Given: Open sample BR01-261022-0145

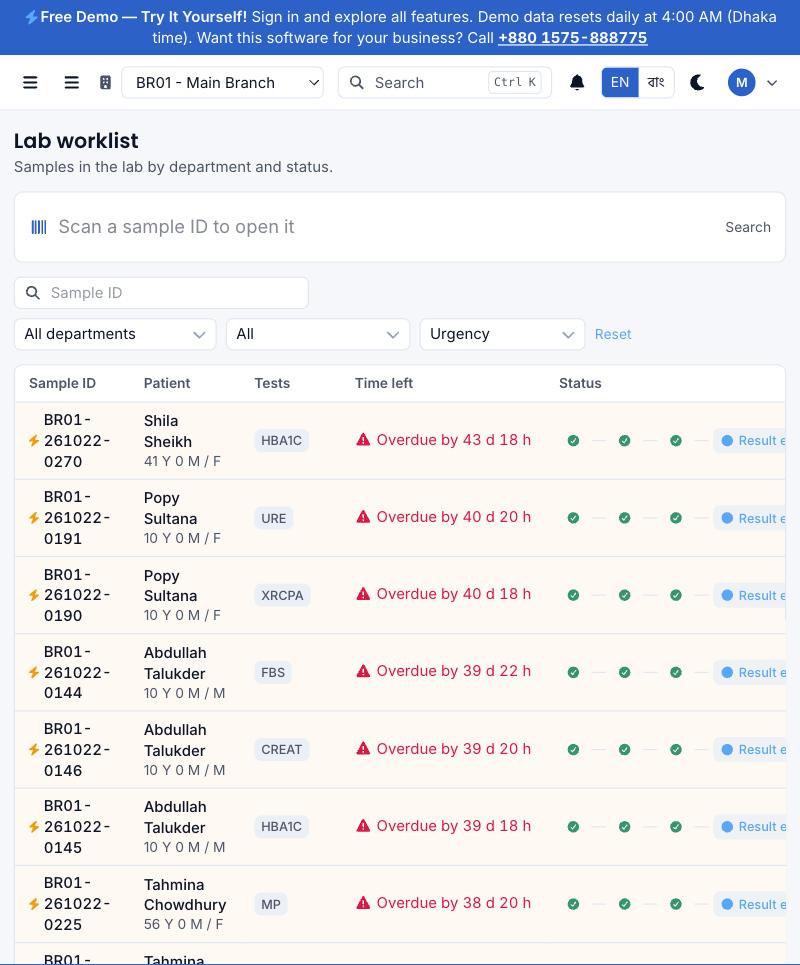Looking at the screenshot, I should pos(76,827).
